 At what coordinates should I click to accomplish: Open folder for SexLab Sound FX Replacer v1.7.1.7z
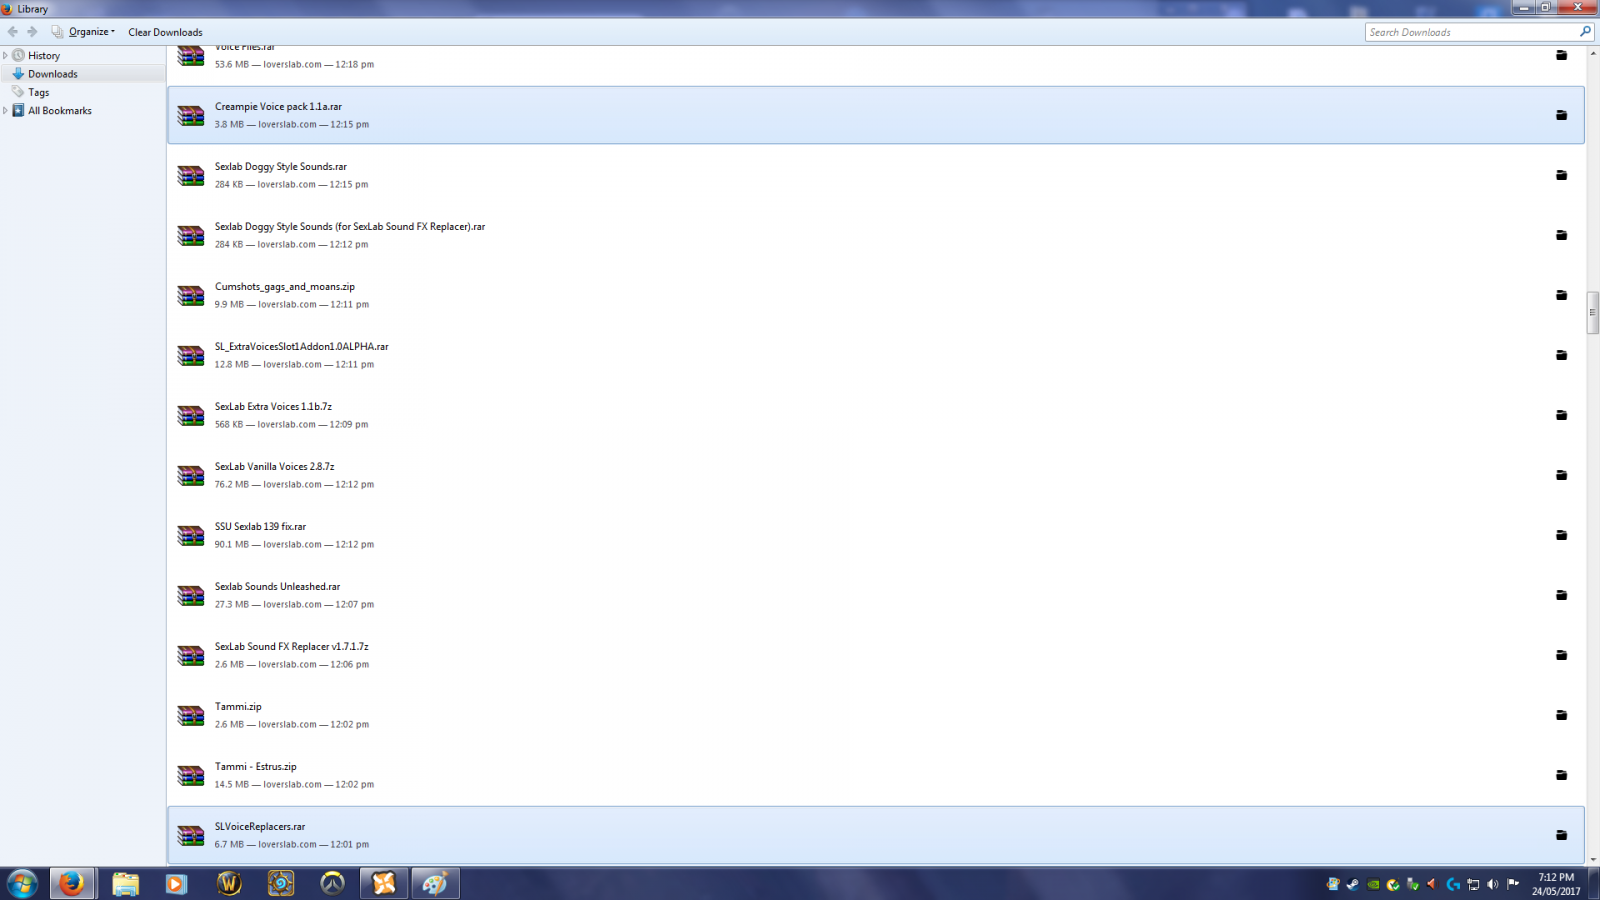click(1561, 655)
